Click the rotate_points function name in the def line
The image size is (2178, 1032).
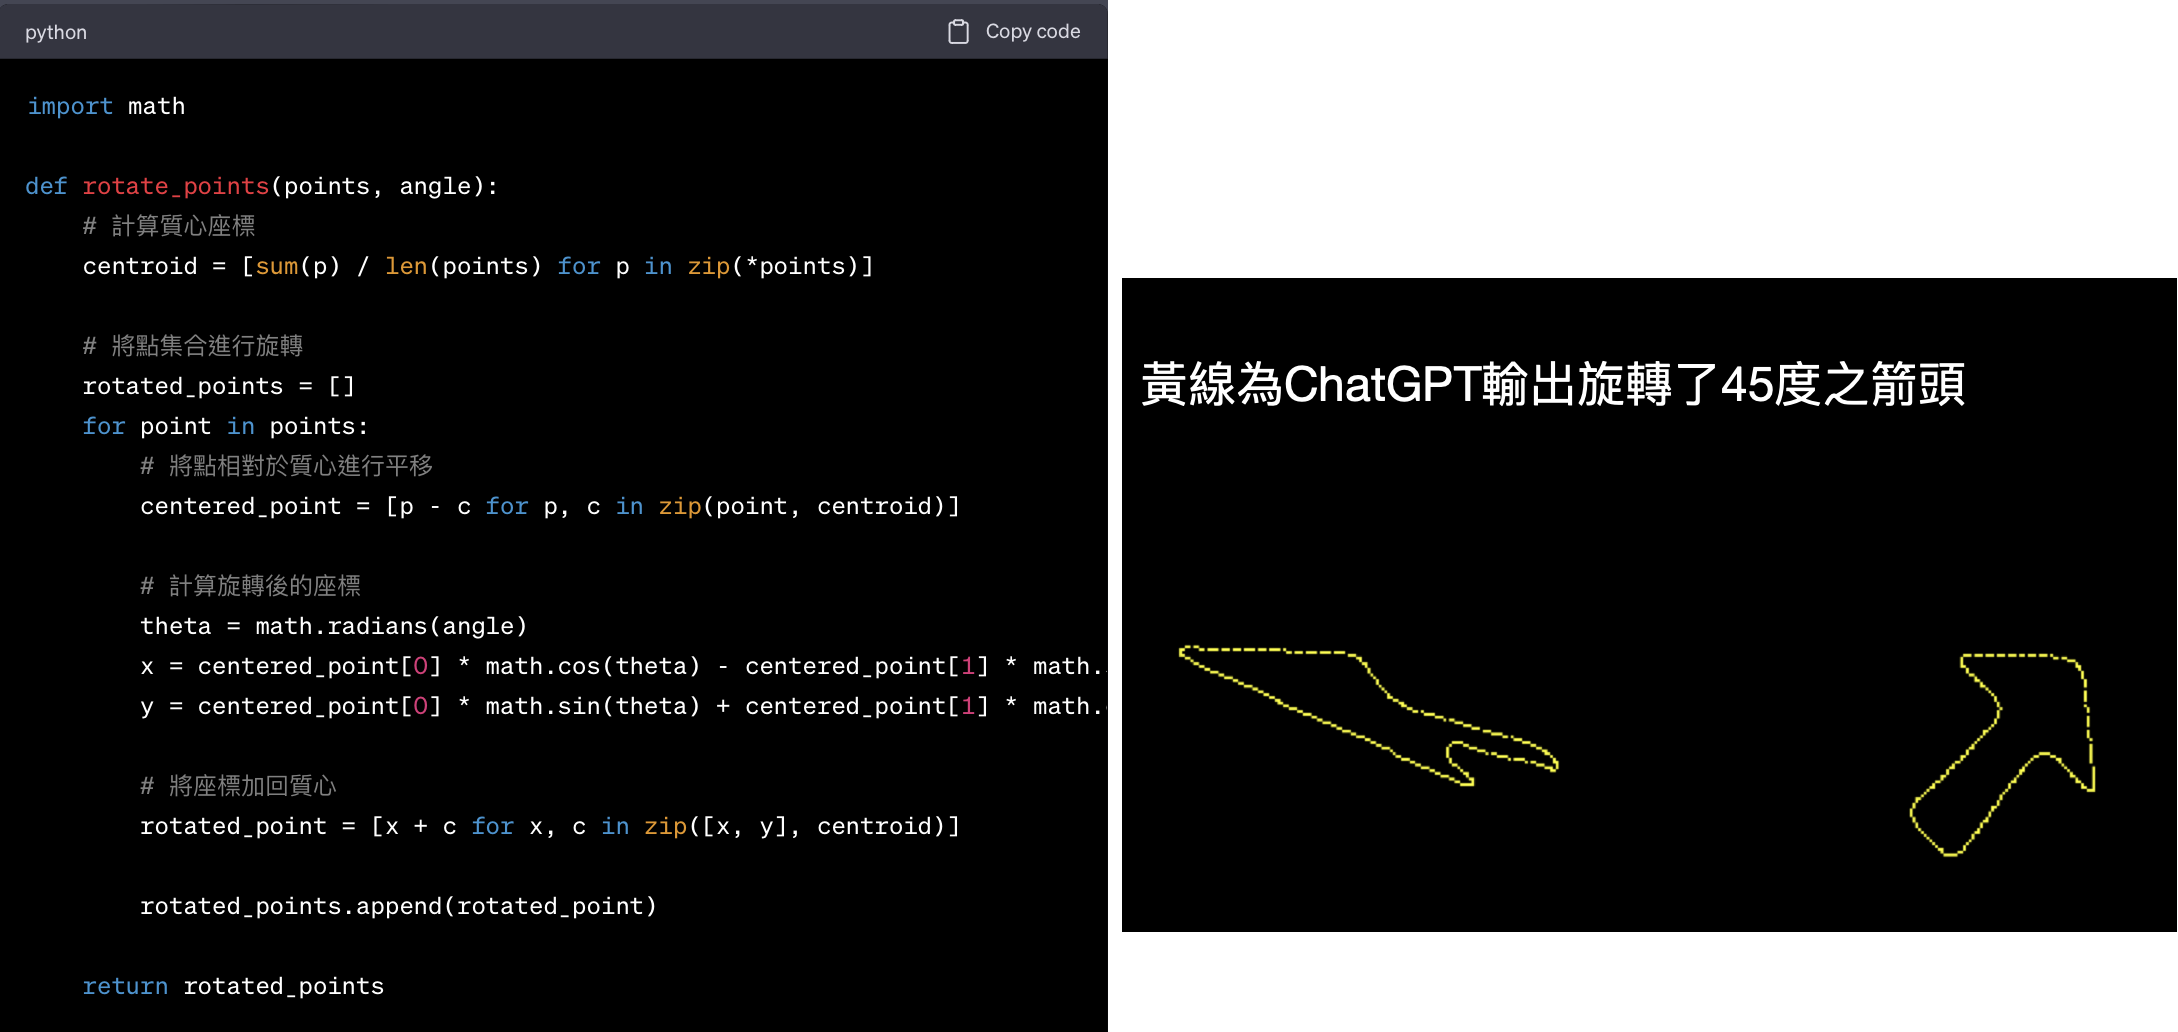[175, 186]
